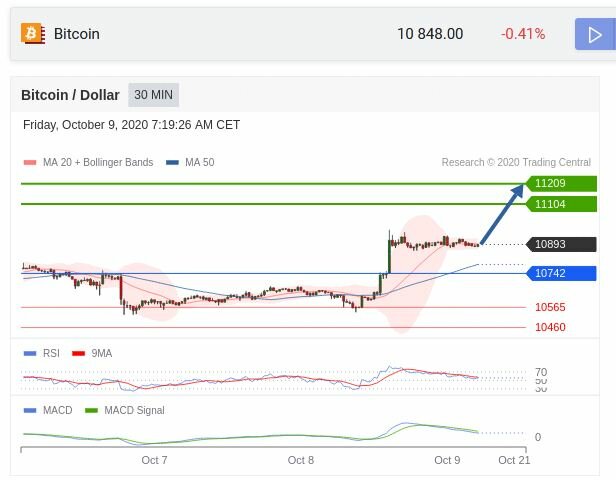Click the 11104 green resistance price tag

(x=562, y=204)
